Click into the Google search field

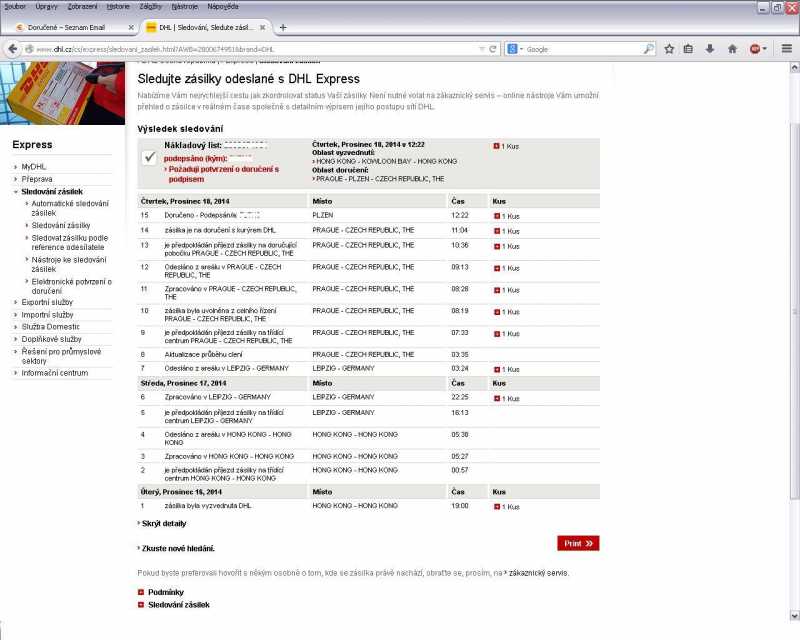[x=580, y=49]
